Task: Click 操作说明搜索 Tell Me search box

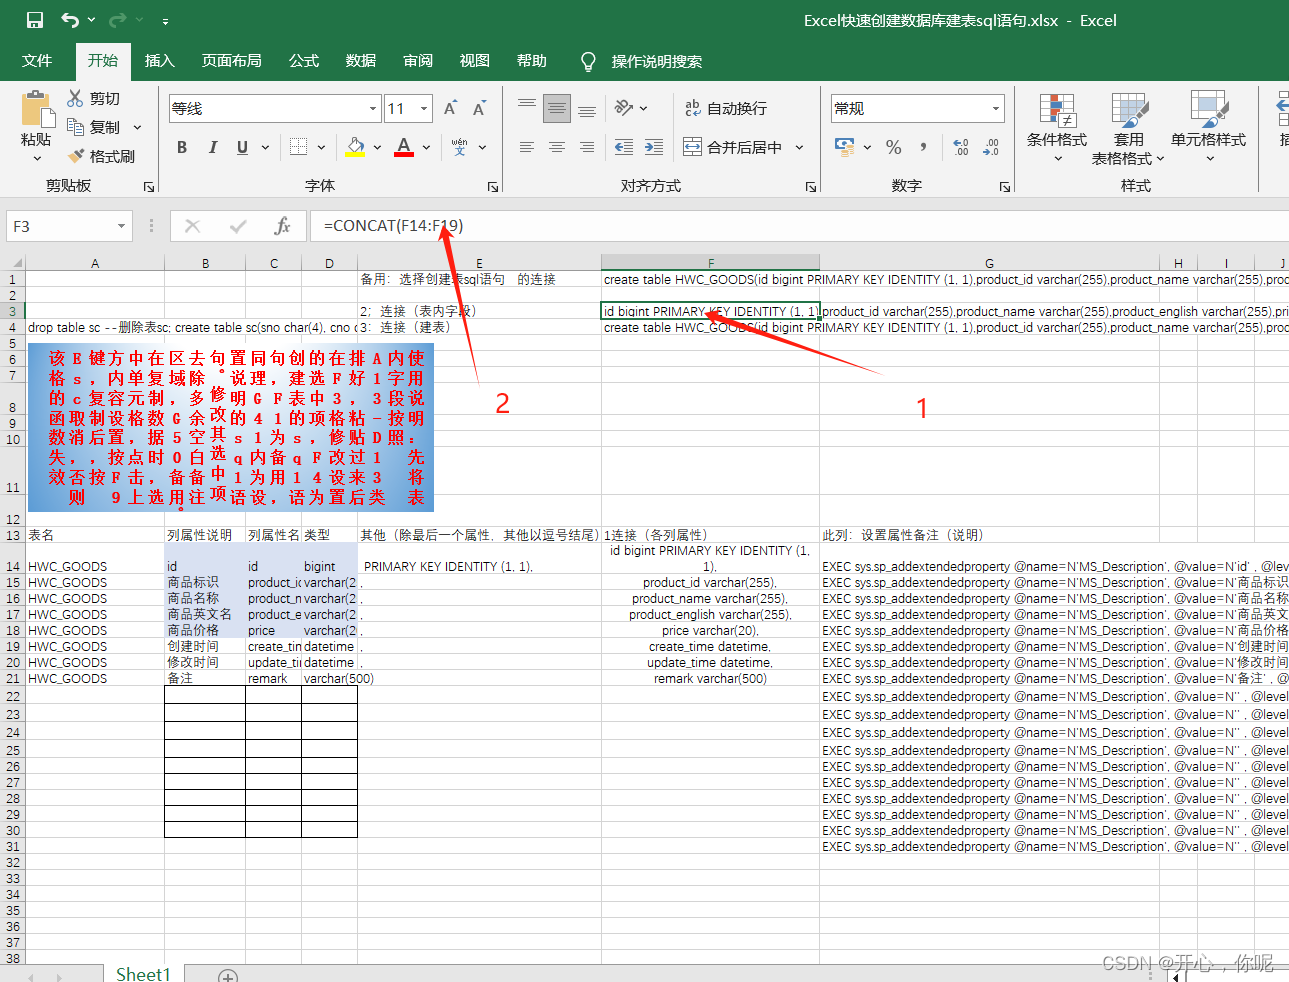Action: coord(656,61)
